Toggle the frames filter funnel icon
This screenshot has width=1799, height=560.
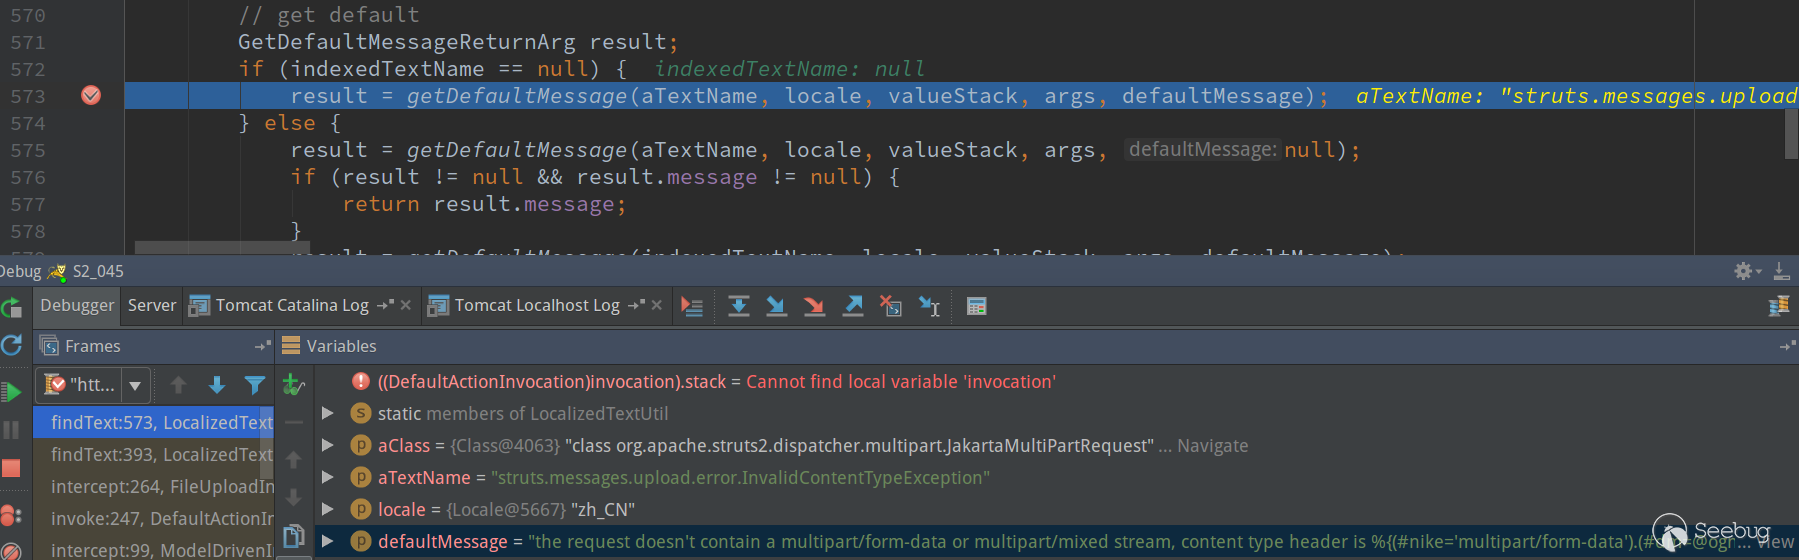pos(255,385)
